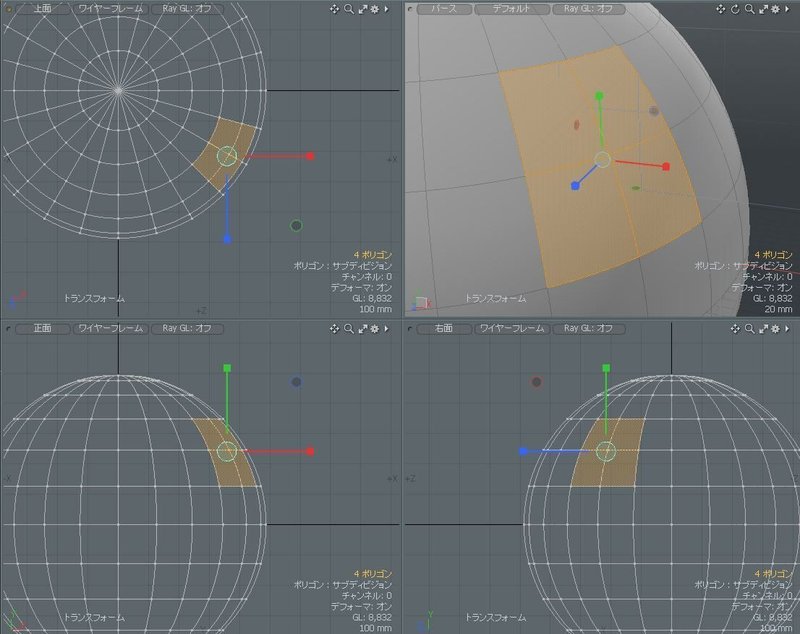Rotate view icon in perspective (パース) viewport
The image size is (800, 634).
(x=735, y=9)
